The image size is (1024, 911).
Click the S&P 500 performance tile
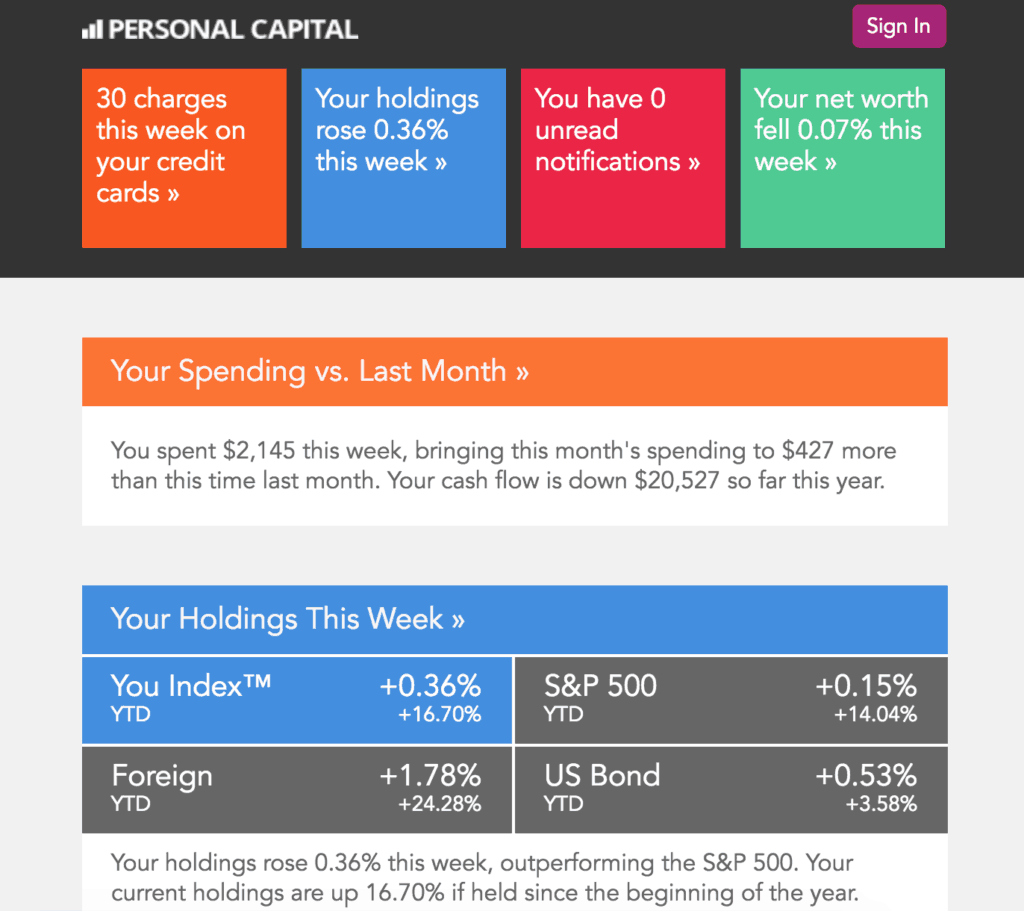730,699
